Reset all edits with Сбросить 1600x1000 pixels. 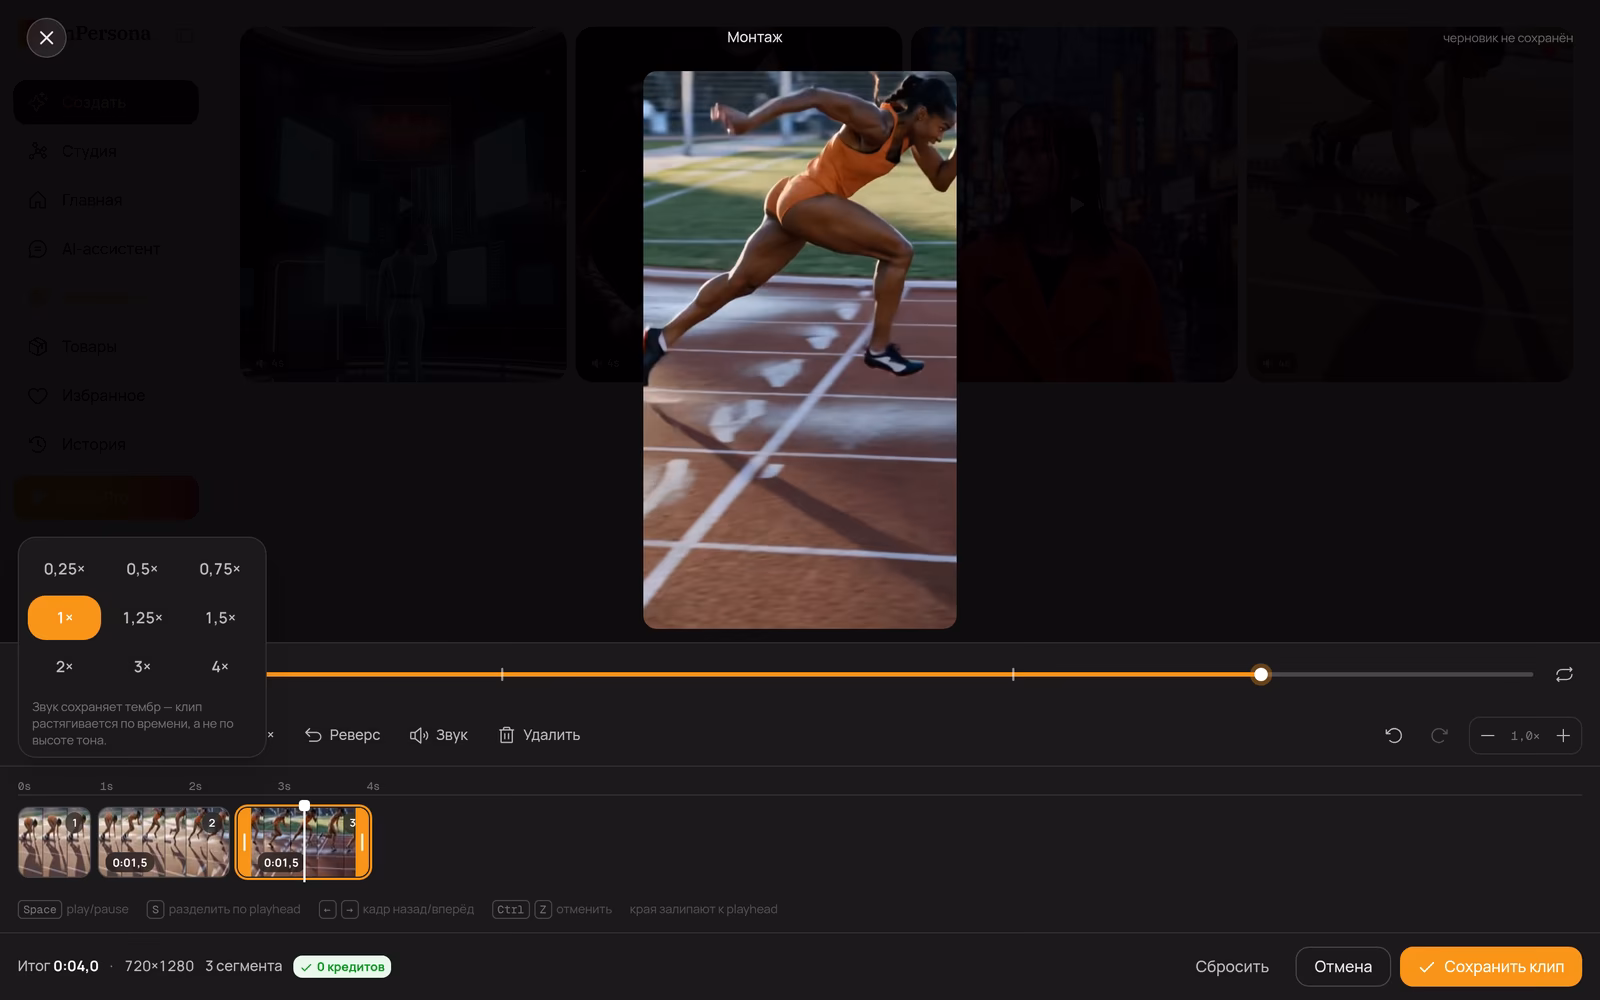(1232, 967)
